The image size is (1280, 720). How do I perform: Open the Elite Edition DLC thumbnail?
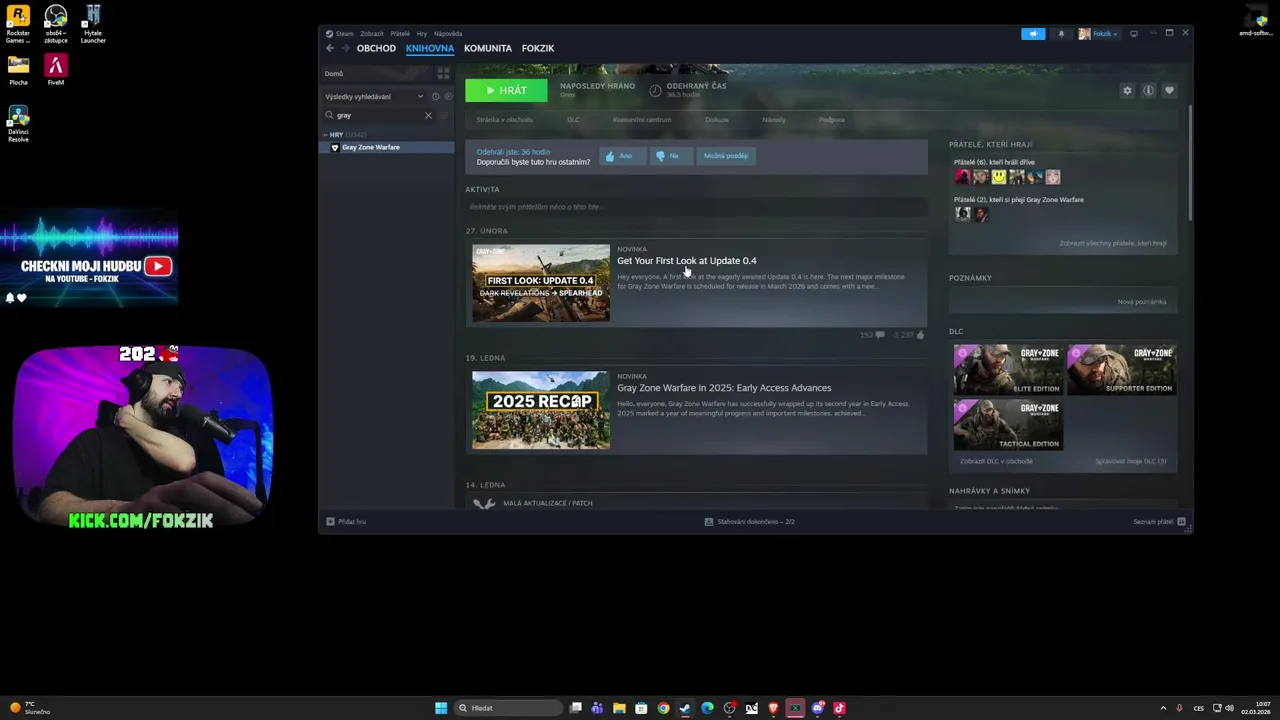point(1007,370)
